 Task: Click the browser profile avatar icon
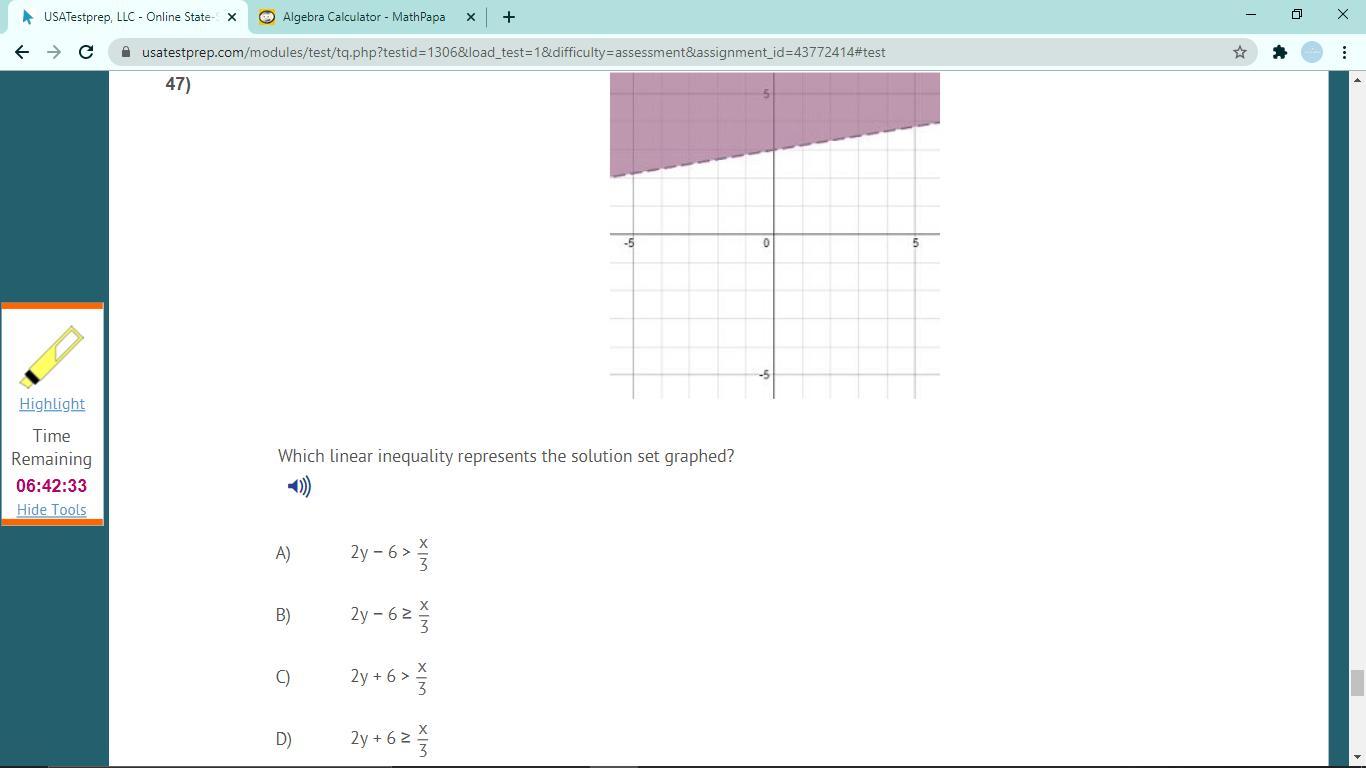[1311, 52]
